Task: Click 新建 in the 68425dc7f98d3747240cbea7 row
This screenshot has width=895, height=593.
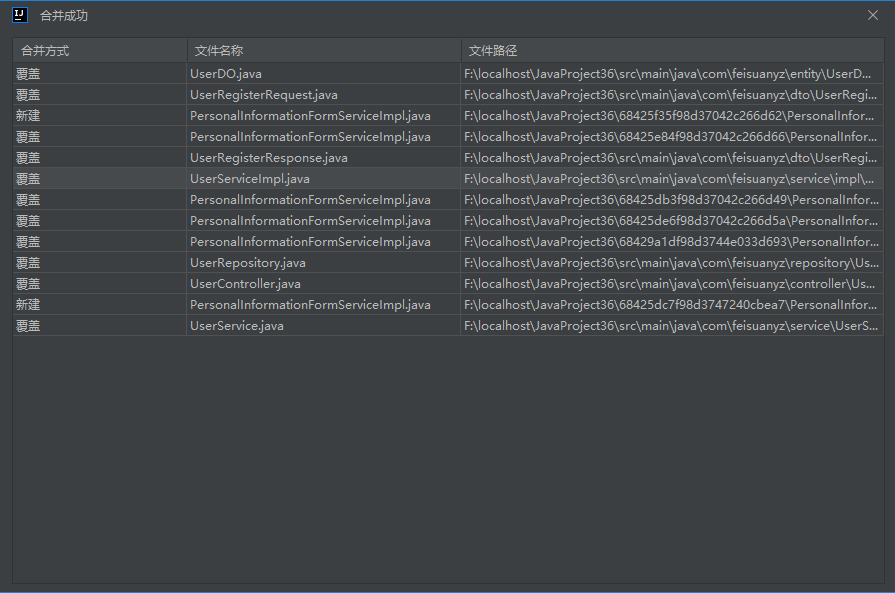Action: coord(28,305)
